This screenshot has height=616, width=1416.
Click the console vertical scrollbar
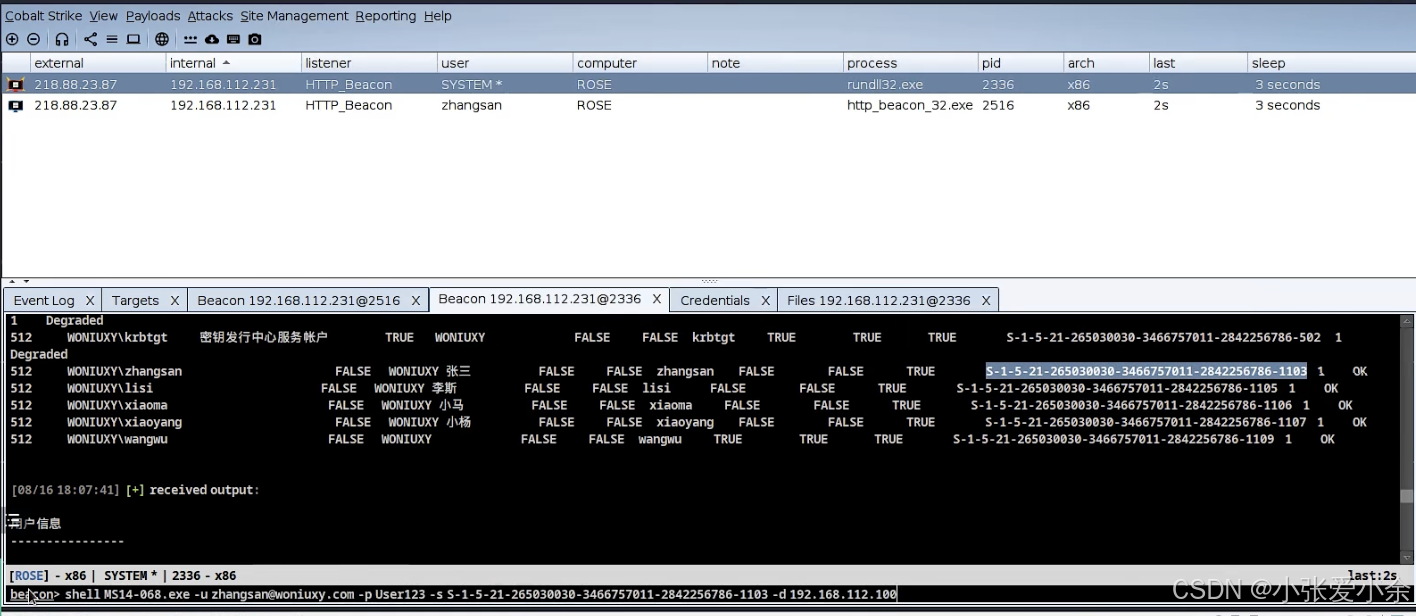click(x=1407, y=440)
